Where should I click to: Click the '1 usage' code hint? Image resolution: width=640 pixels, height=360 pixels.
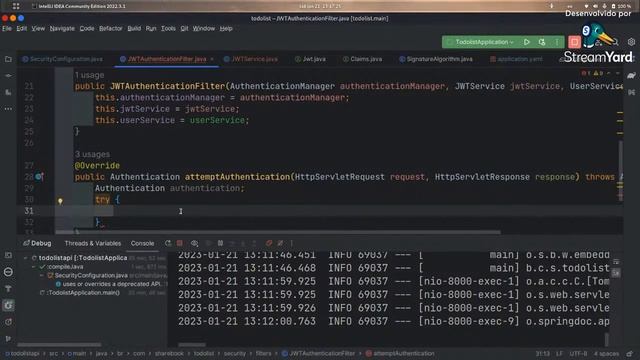[x=89, y=75]
